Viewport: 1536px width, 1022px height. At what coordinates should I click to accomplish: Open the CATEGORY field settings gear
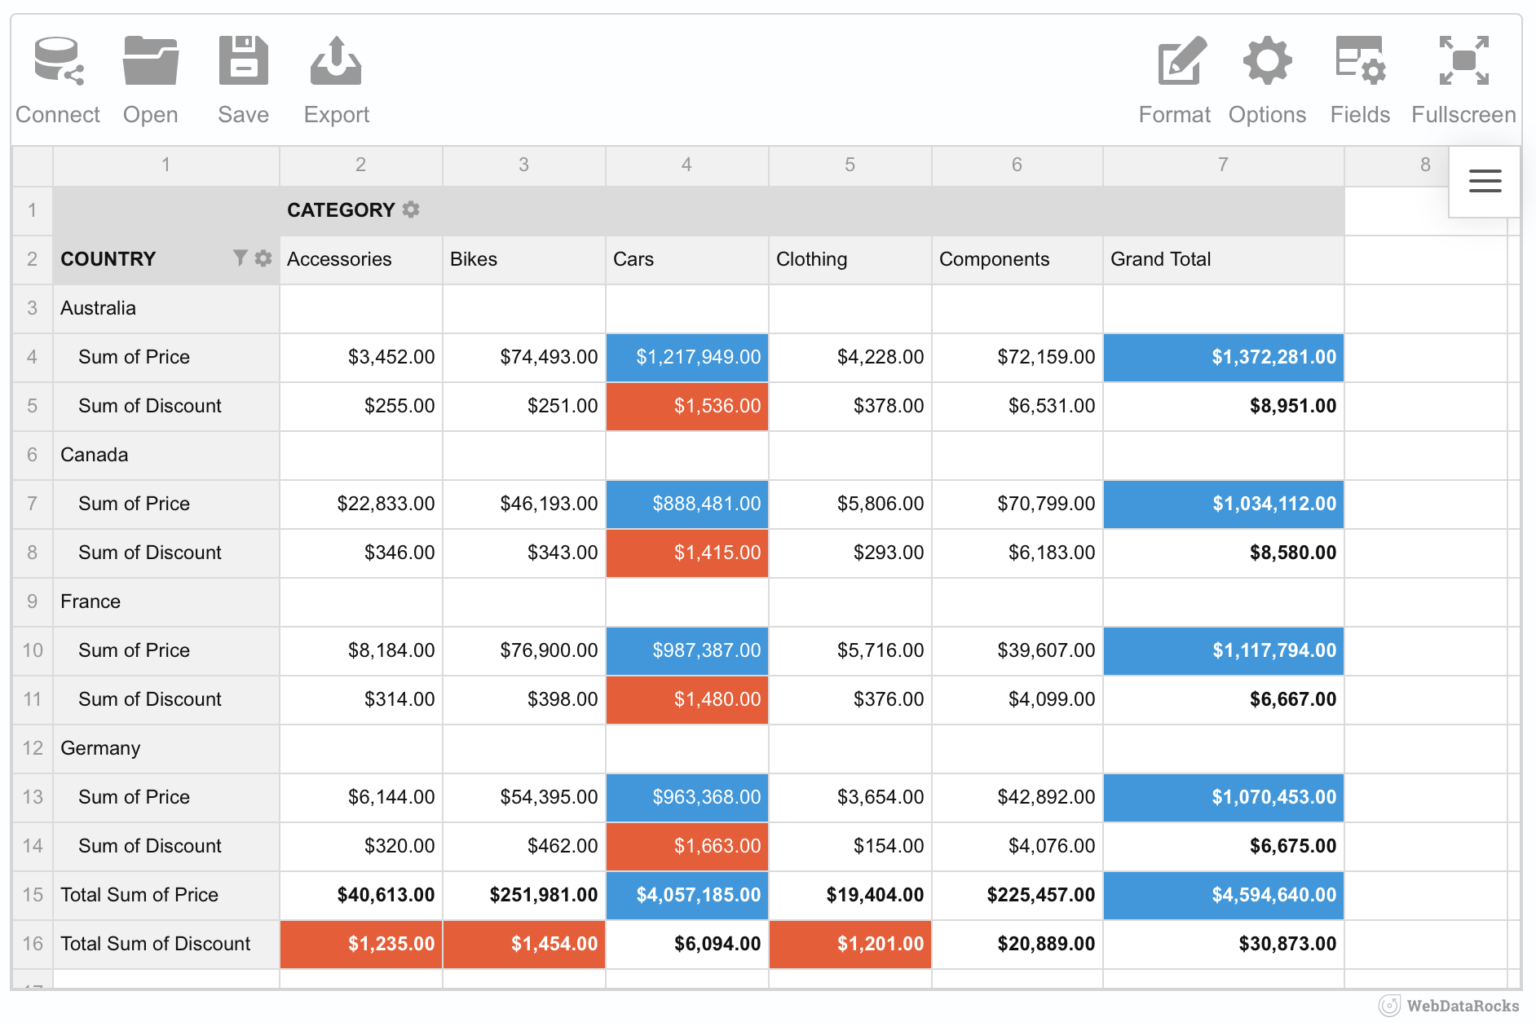point(410,210)
